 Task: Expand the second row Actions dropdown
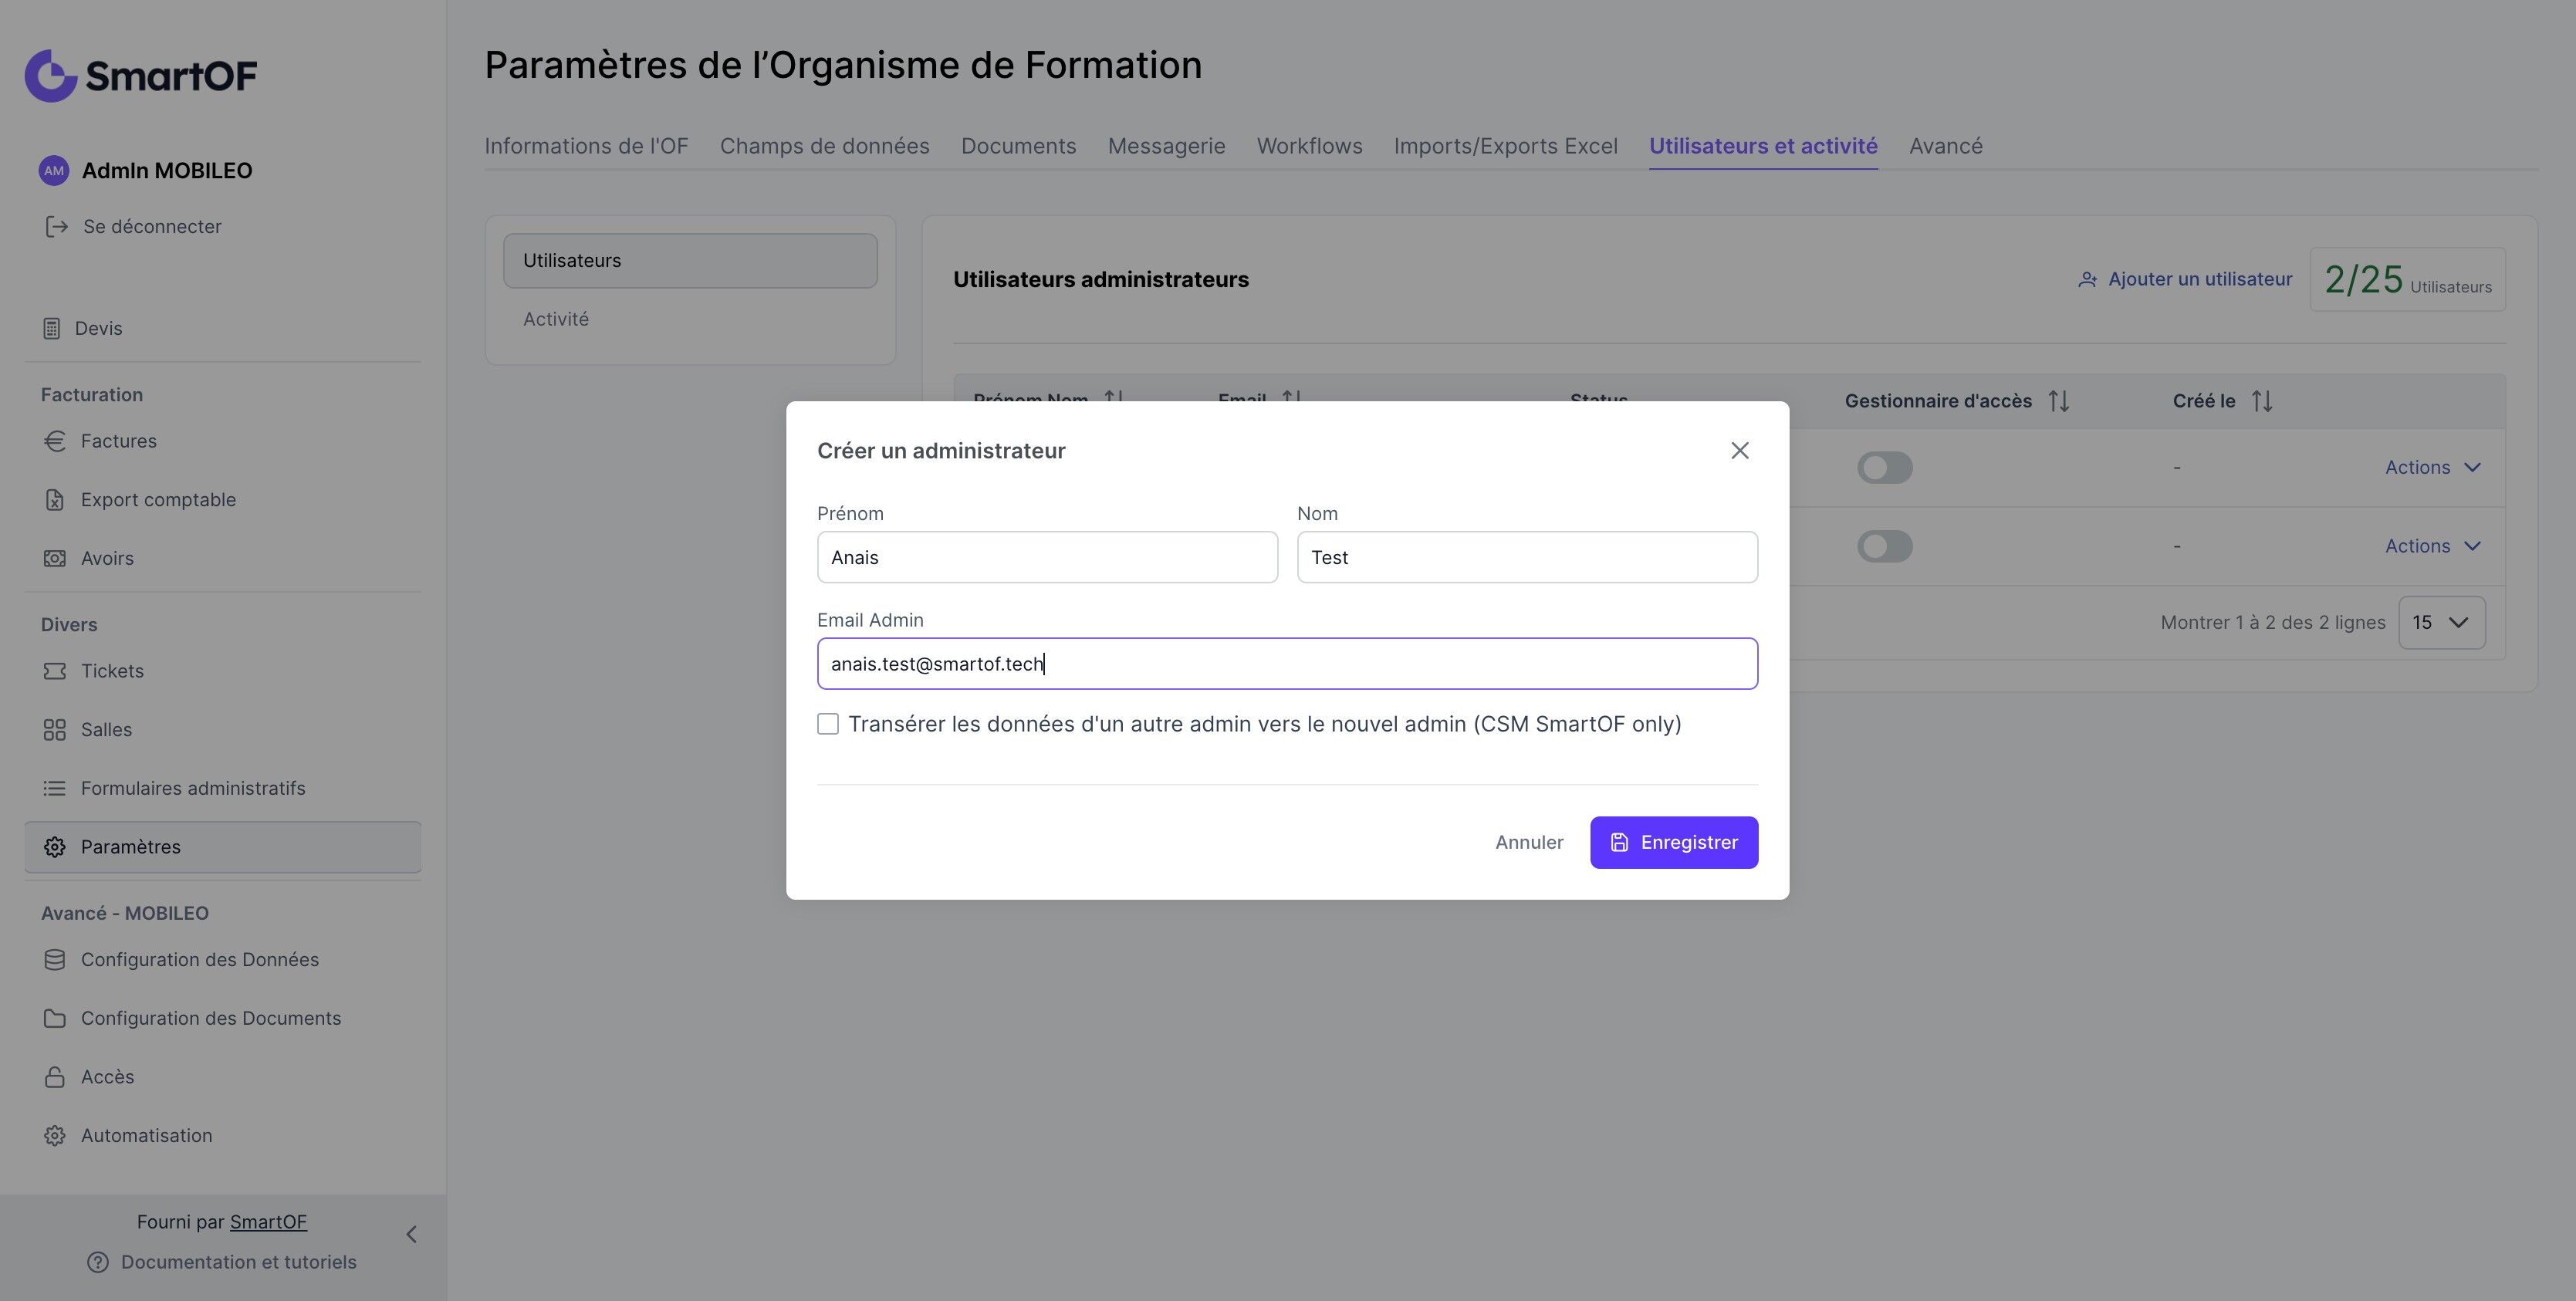(2432, 547)
